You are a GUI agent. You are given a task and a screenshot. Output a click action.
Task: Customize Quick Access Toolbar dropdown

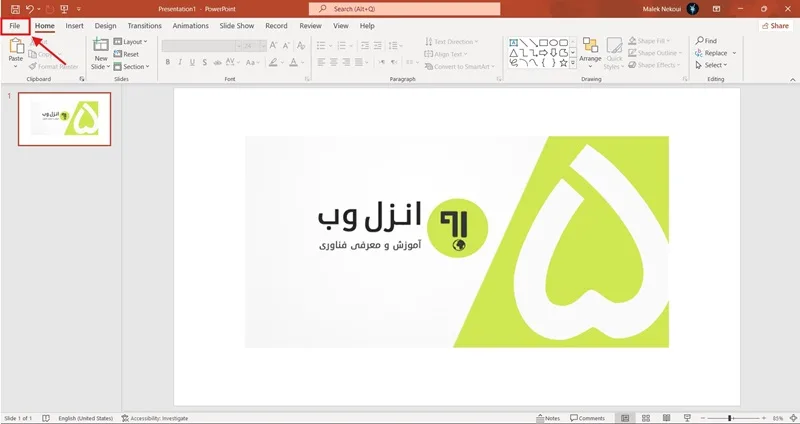pyautogui.click(x=79, y=9)
